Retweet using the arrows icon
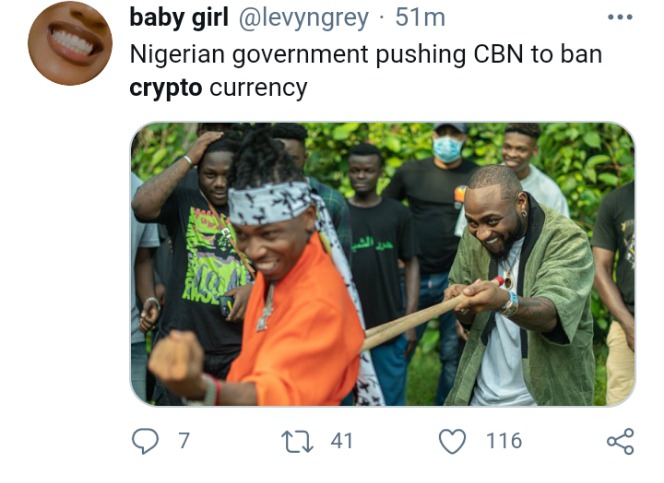 297,442
